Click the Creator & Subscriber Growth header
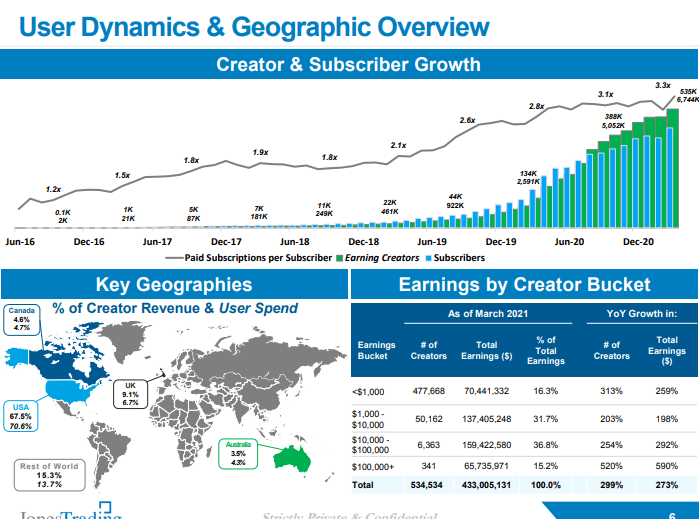Viewport: 699px width, 519px height. 349,65
